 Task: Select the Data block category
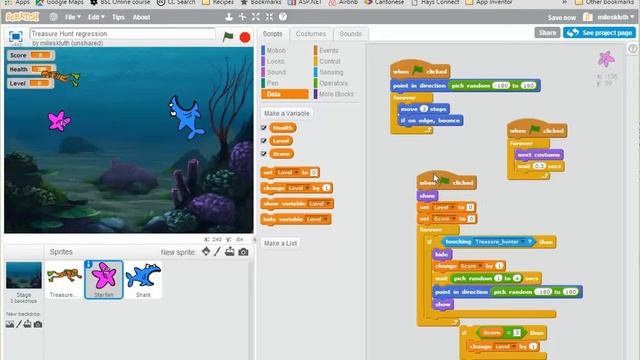pos(285,94)
